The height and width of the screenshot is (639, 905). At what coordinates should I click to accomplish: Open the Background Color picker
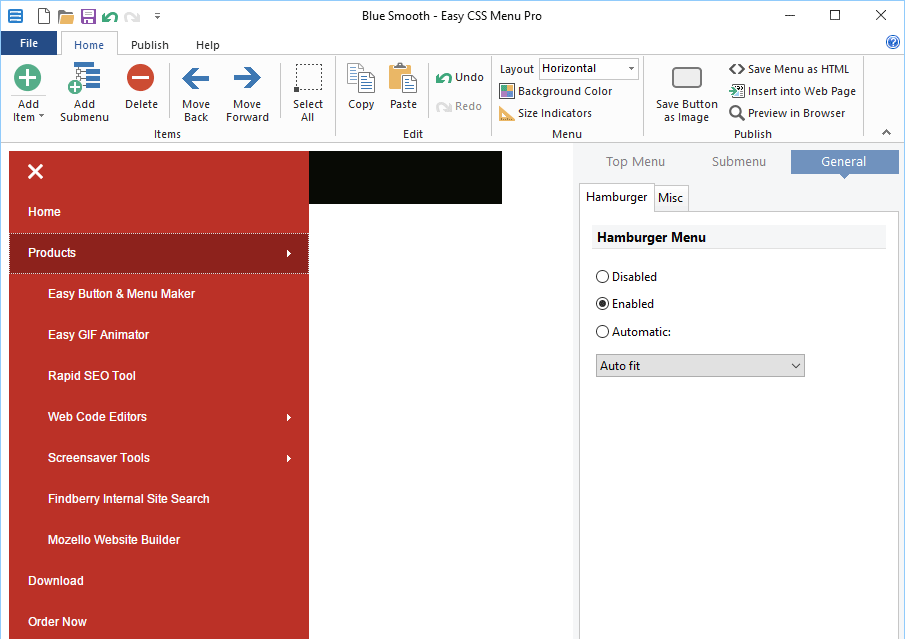pyautogui.click(x=556, y=91)
